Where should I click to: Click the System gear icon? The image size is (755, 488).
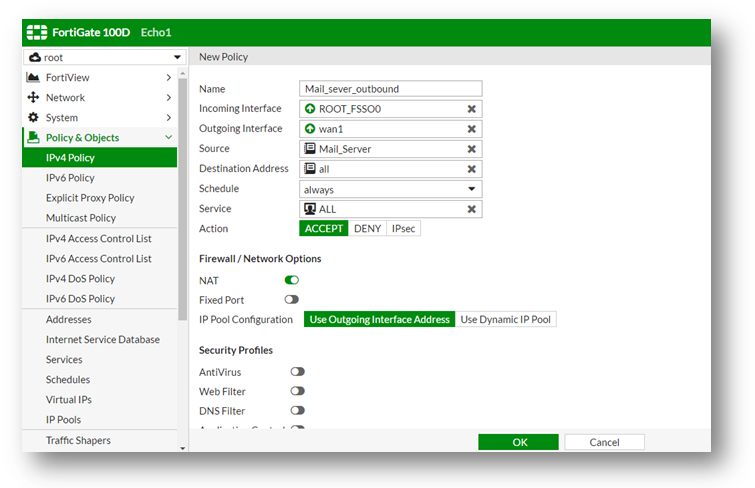click(33, 117)
